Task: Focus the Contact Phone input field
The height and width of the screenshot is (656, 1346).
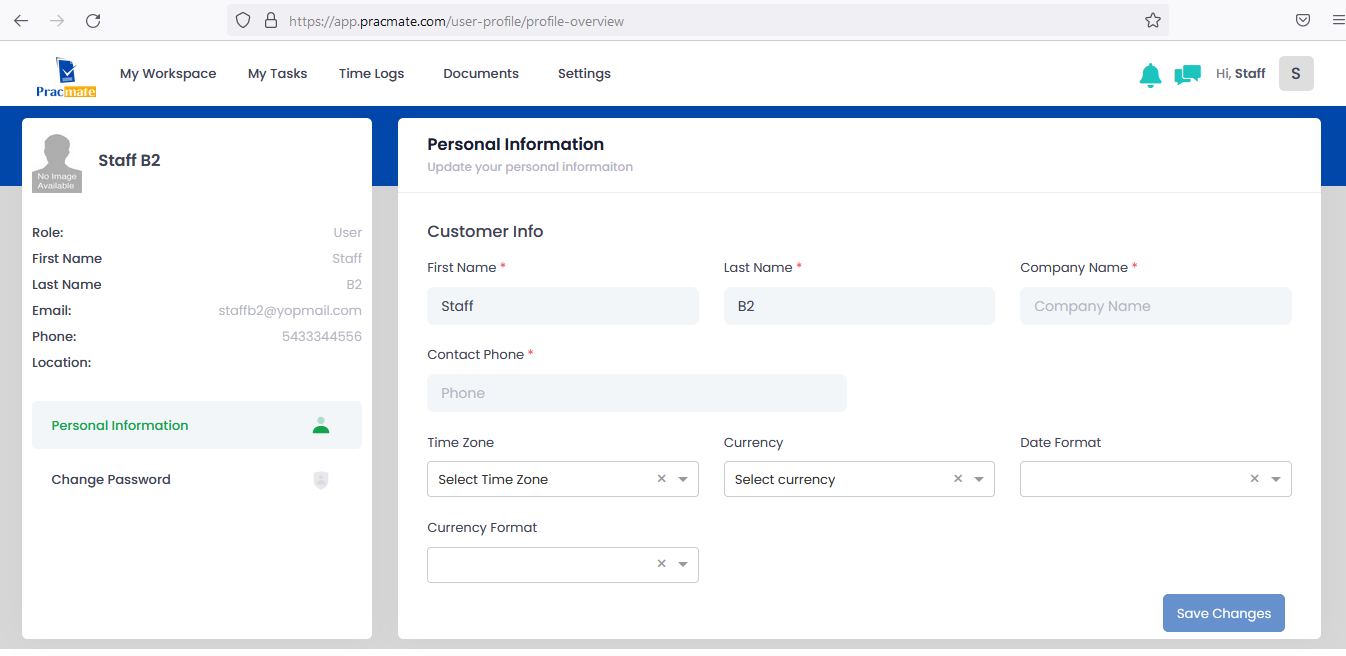Action: tap(636, 393)
